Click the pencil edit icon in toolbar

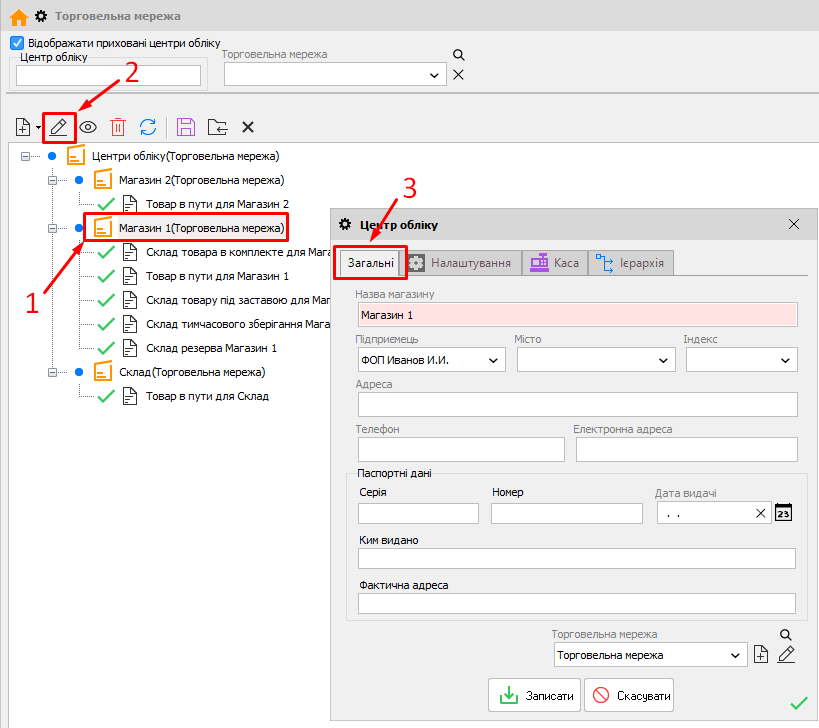59,127
